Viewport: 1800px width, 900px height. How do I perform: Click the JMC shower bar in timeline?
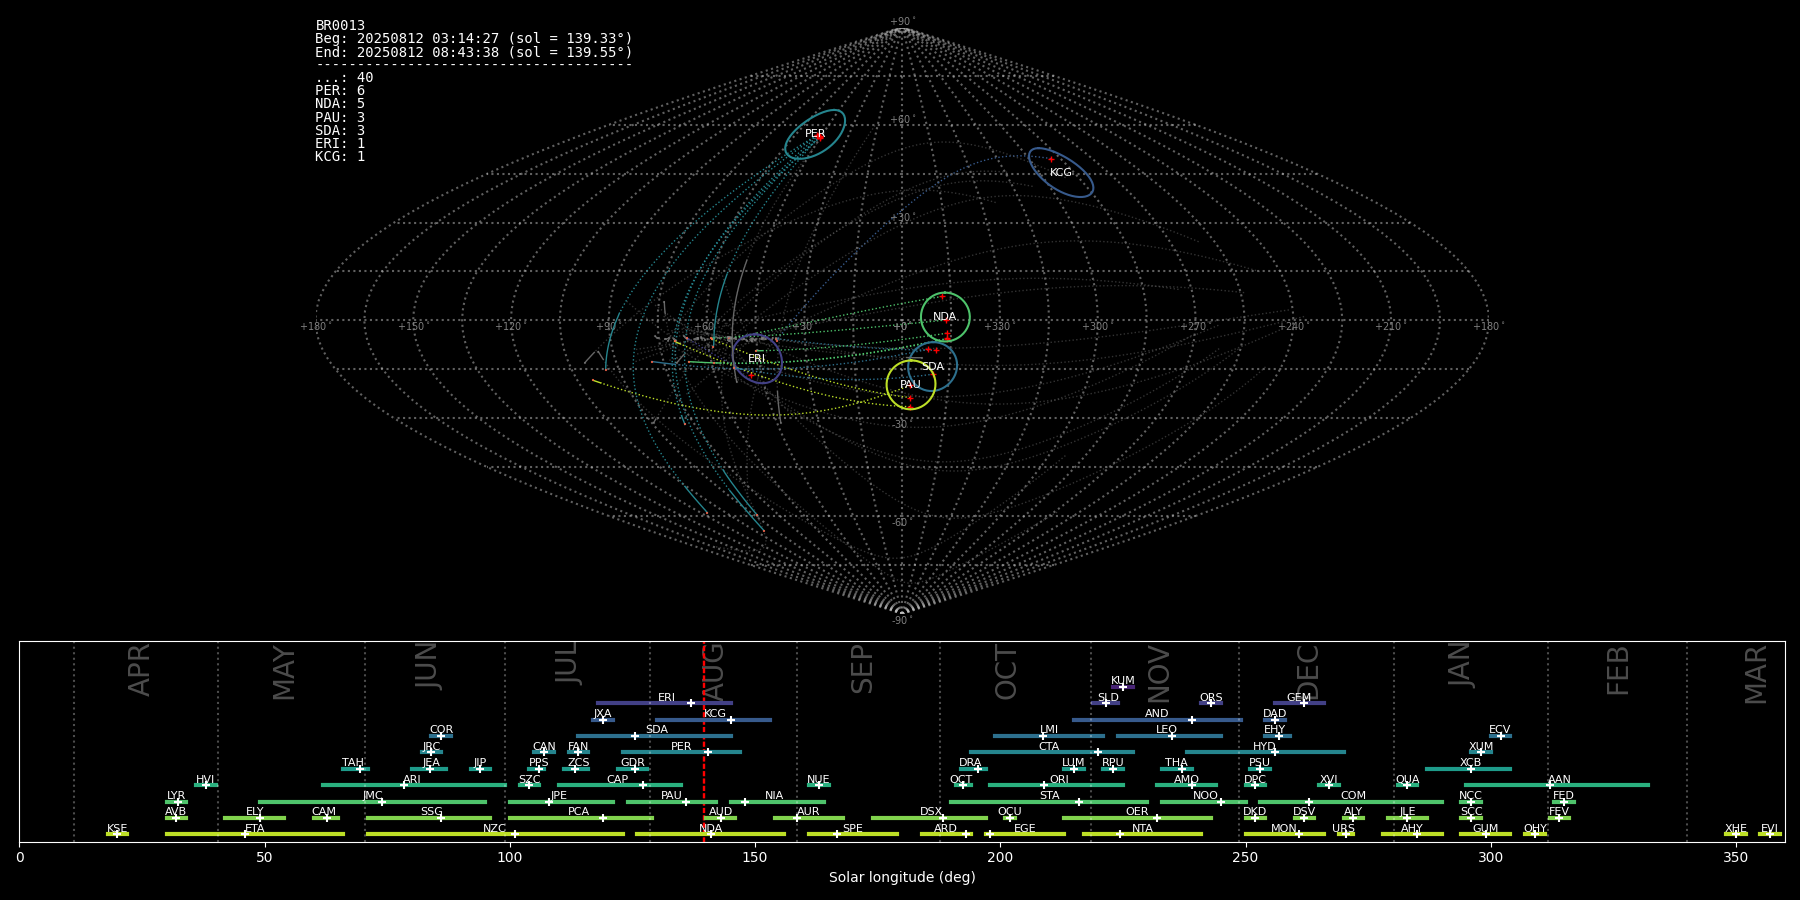click(x=372, y=801)
